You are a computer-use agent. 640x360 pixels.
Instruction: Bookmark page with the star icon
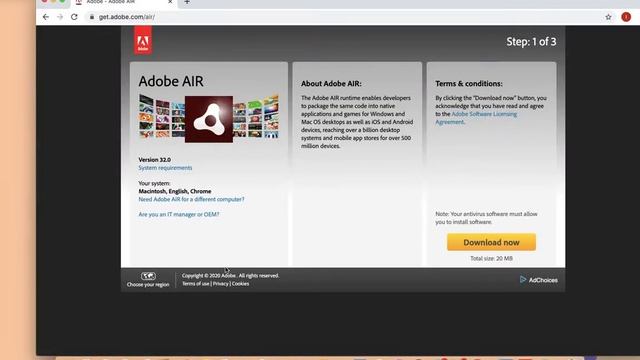[x=608, y=17]
